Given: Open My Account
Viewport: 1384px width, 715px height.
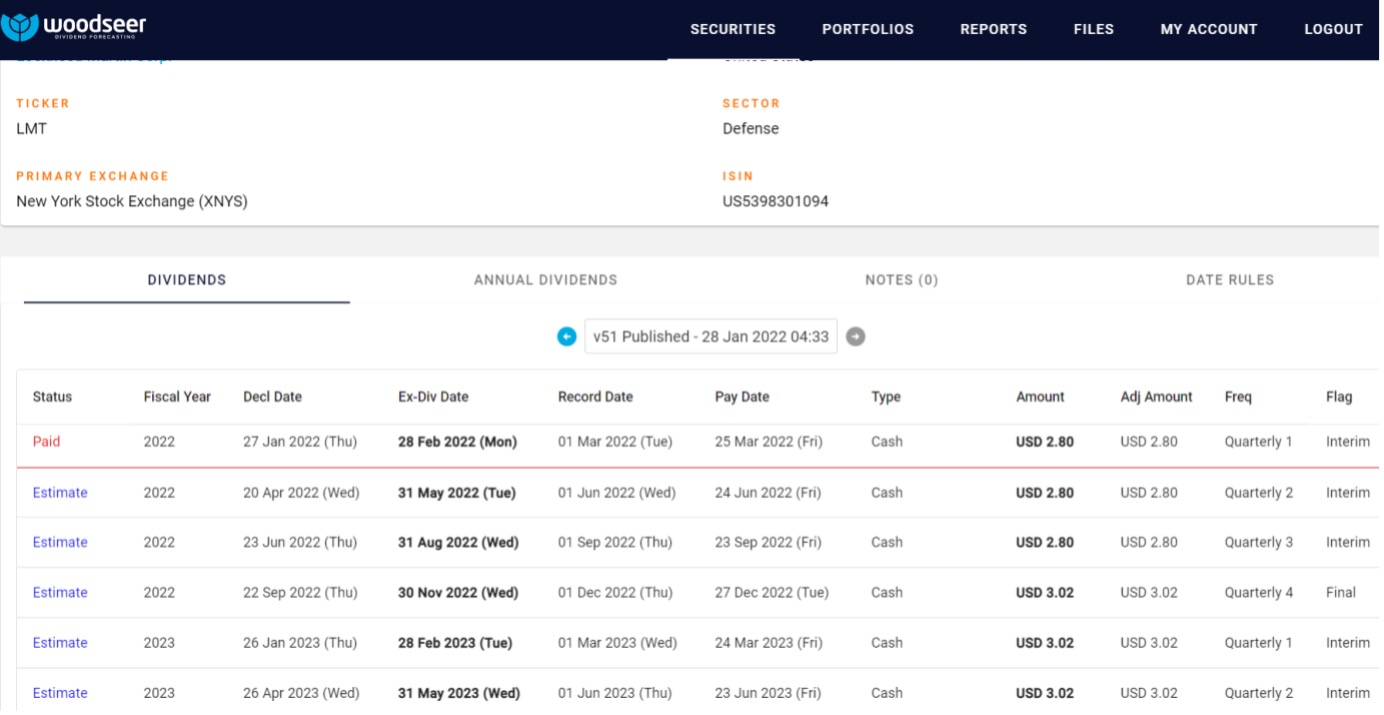Looking at the screenshot, I should (1209, 30).
